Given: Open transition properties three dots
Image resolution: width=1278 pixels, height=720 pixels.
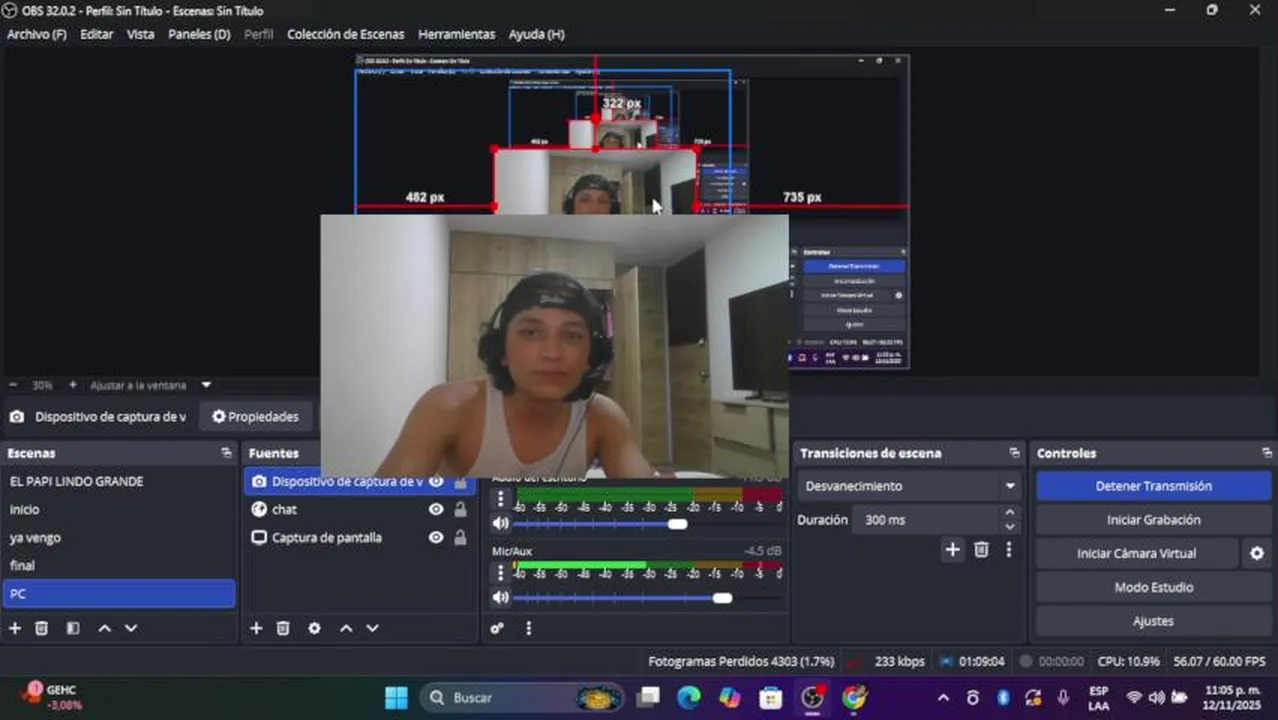Looking at the screenshot, I should (x=1008, y=549).
